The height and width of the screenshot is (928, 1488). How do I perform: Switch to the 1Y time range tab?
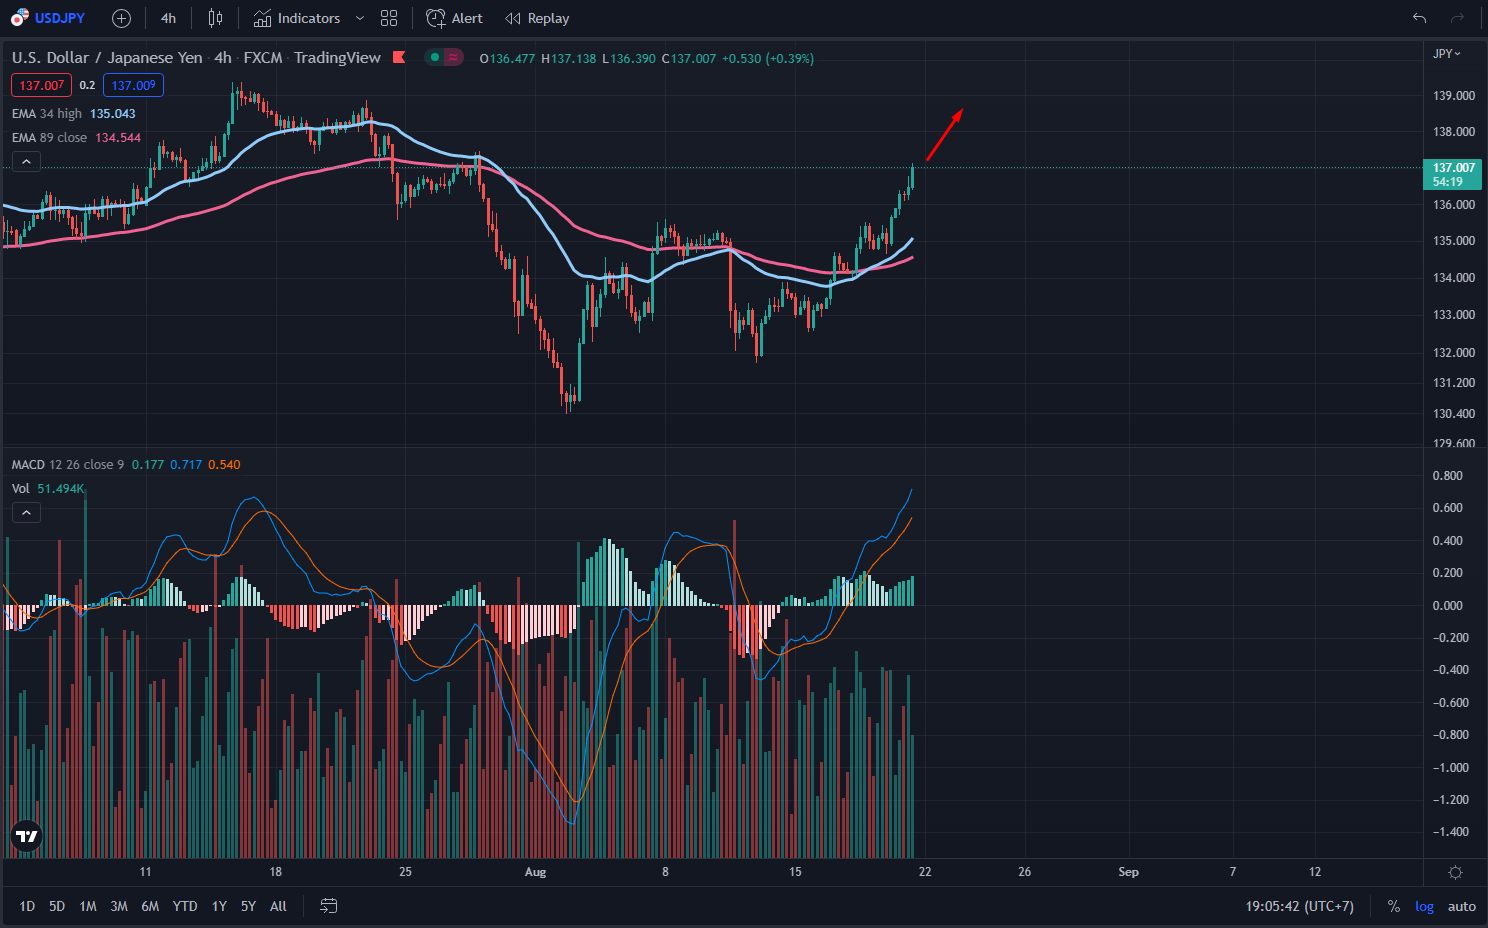(219, 906)
